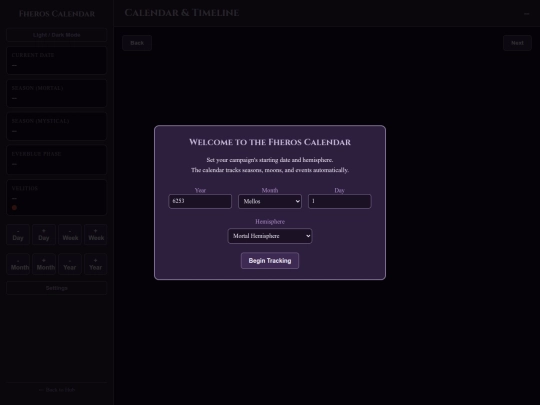
Task: Go Back with the Back button
Action: (x=137, y=43)
